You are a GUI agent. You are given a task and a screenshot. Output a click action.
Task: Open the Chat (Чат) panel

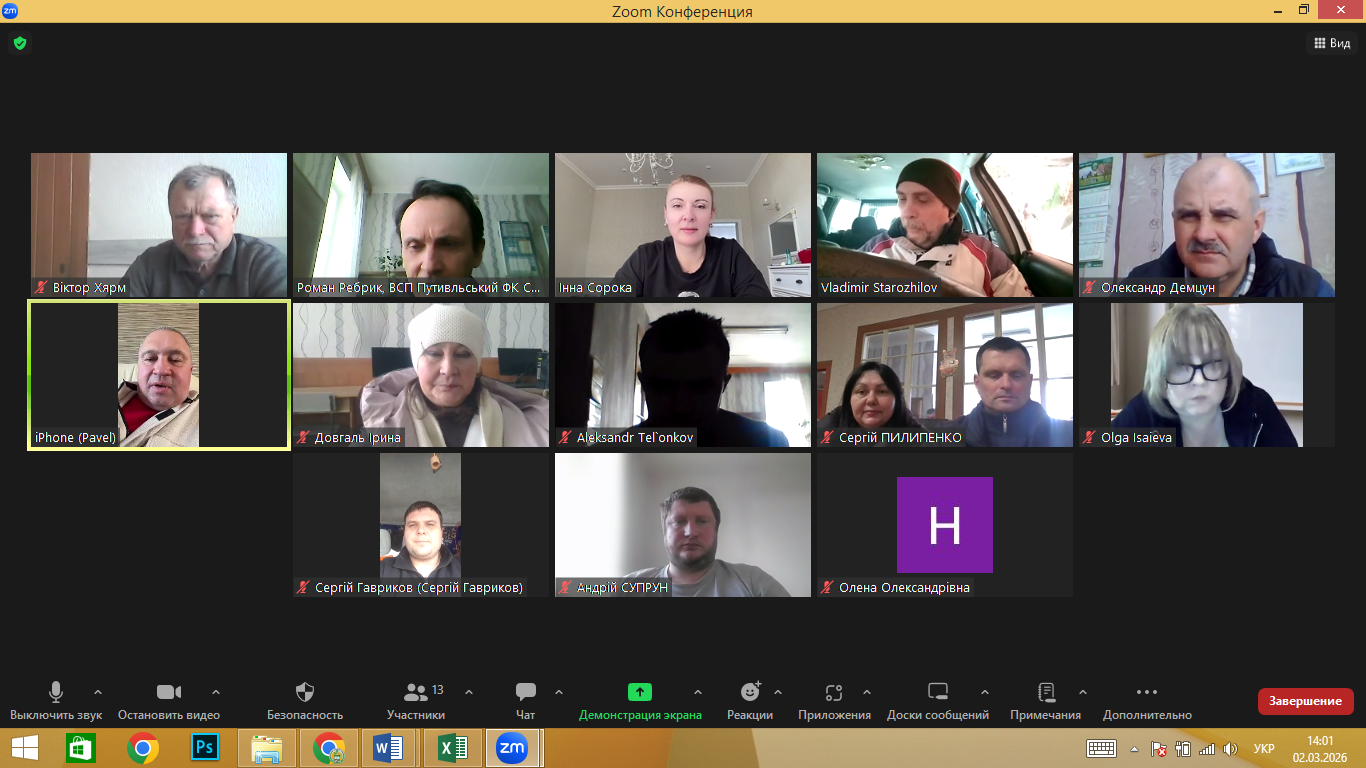click(x=525, y=692)
